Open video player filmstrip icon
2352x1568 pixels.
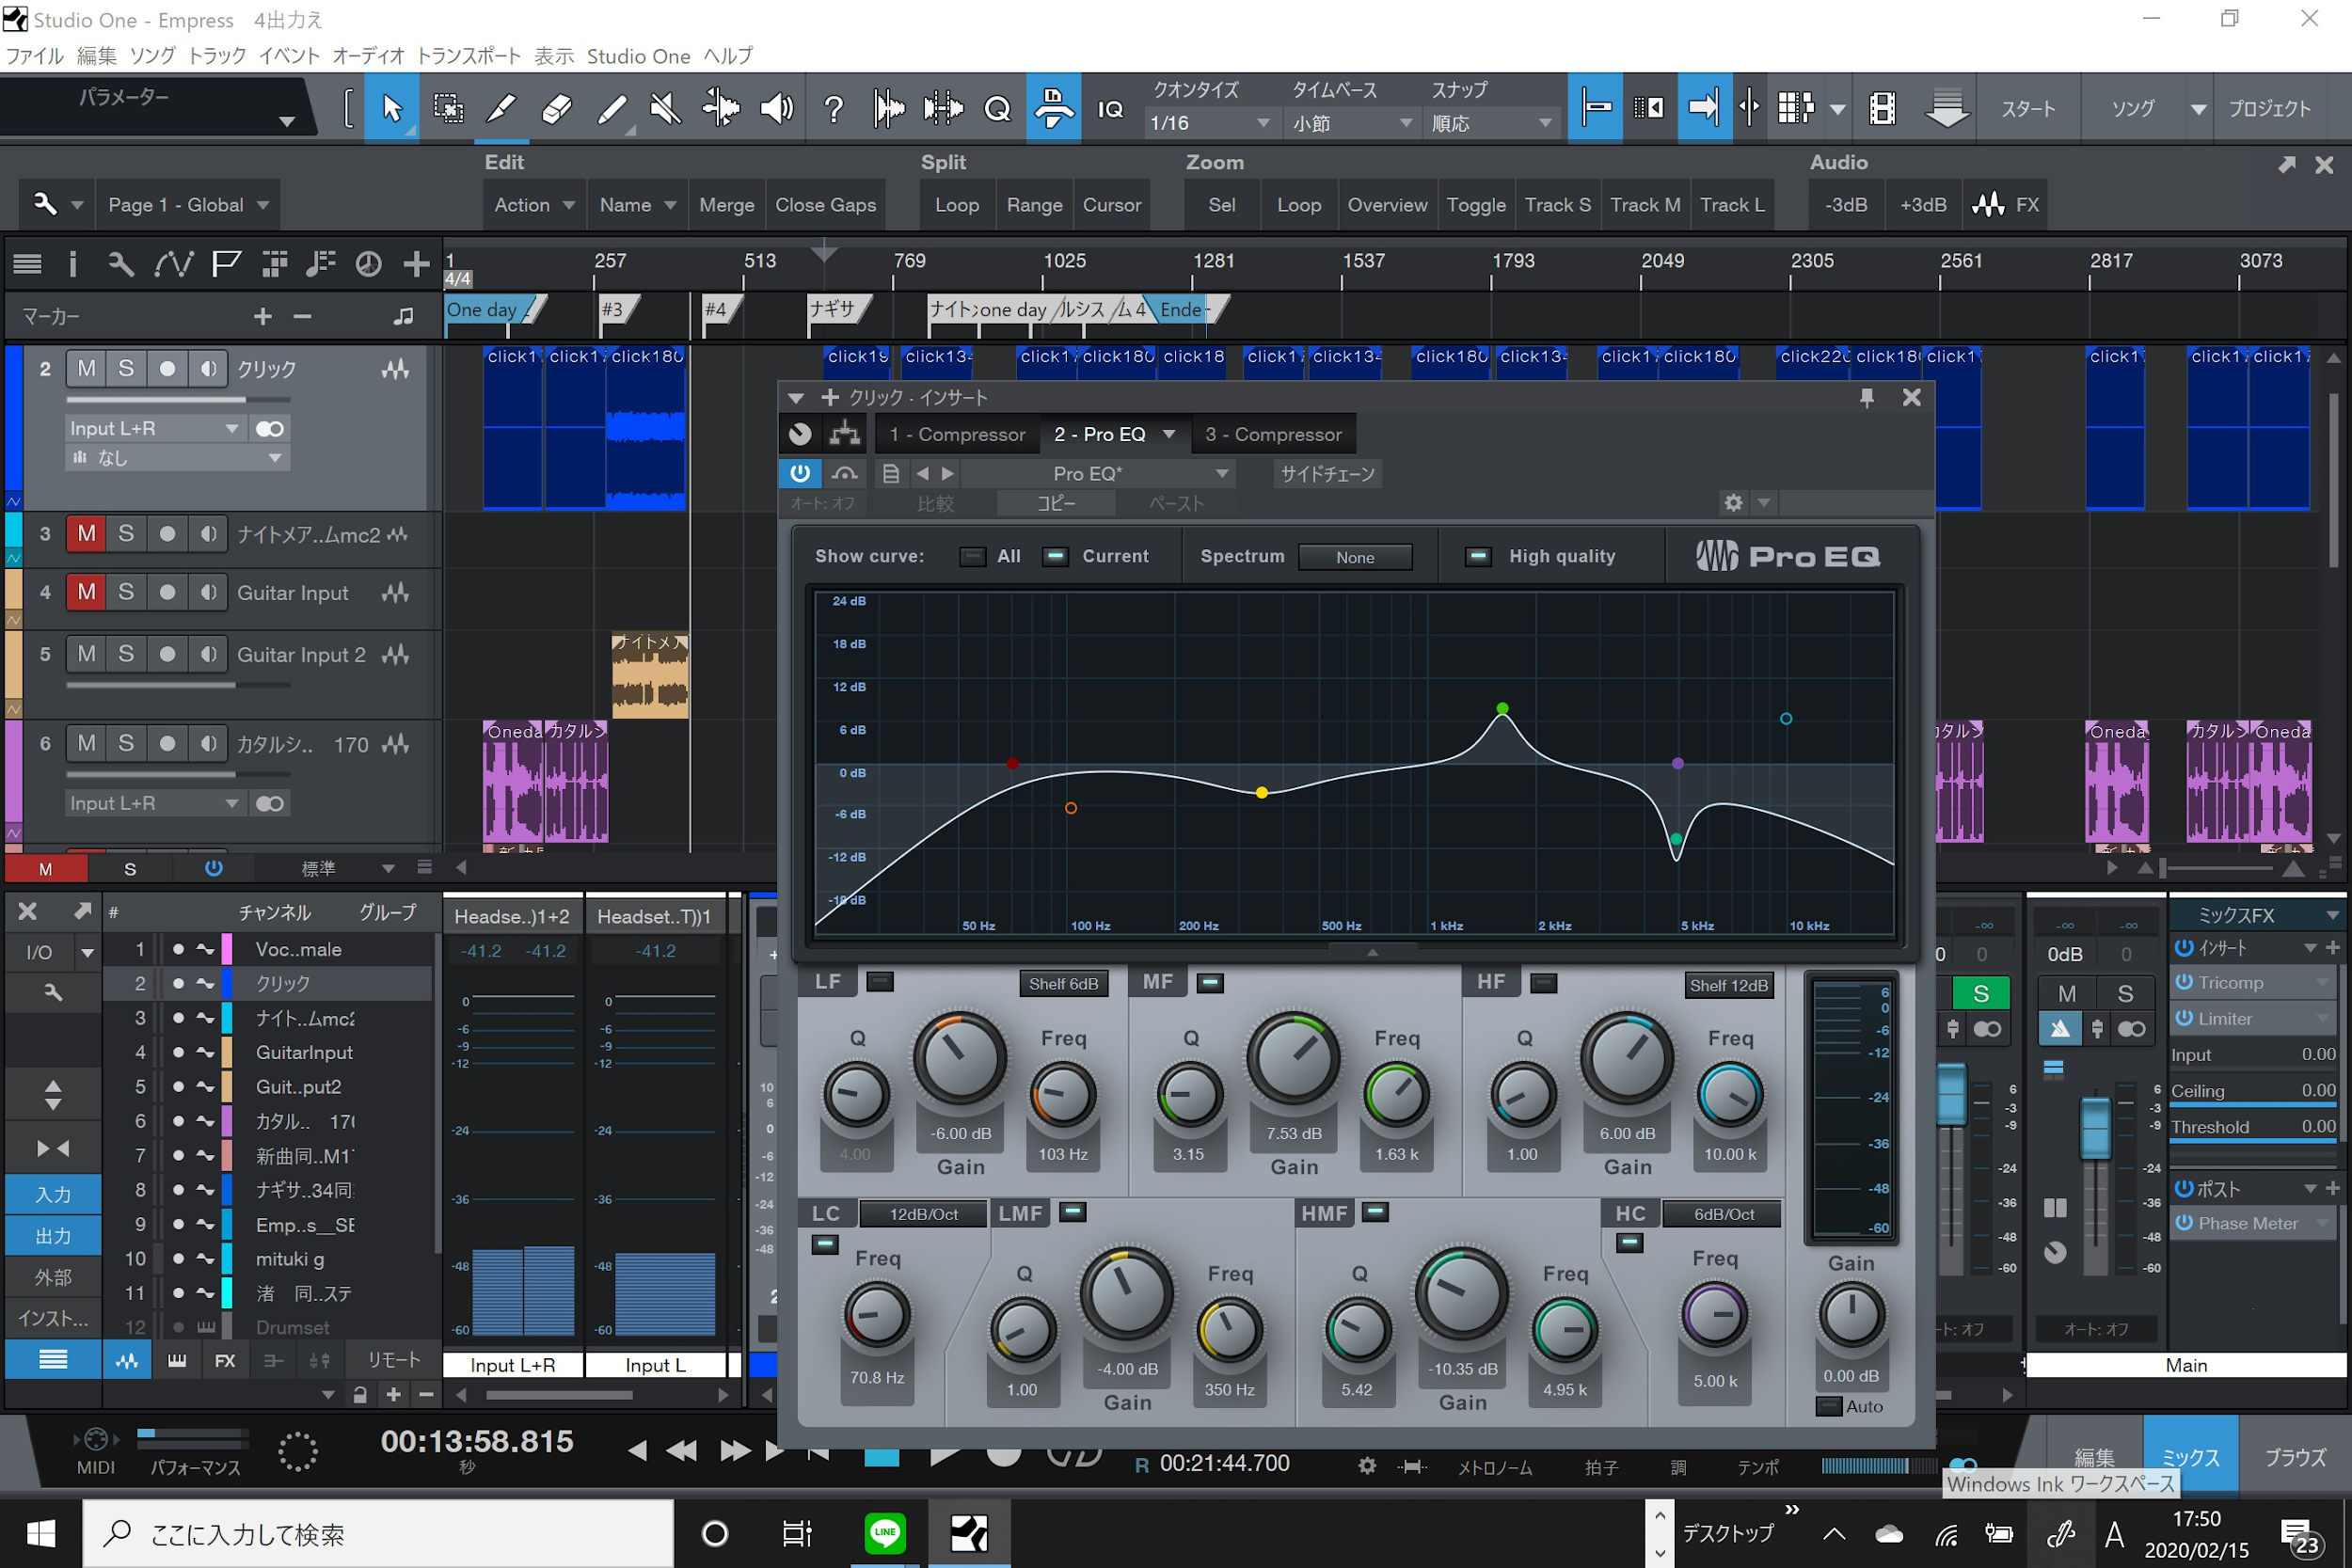(x=1882, y=108)
